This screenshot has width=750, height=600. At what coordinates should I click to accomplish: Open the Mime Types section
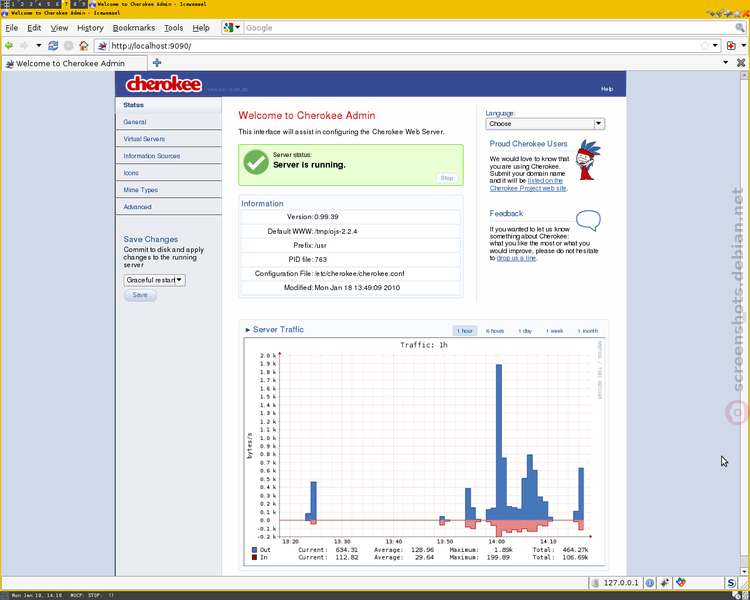[x=168, y=190]
